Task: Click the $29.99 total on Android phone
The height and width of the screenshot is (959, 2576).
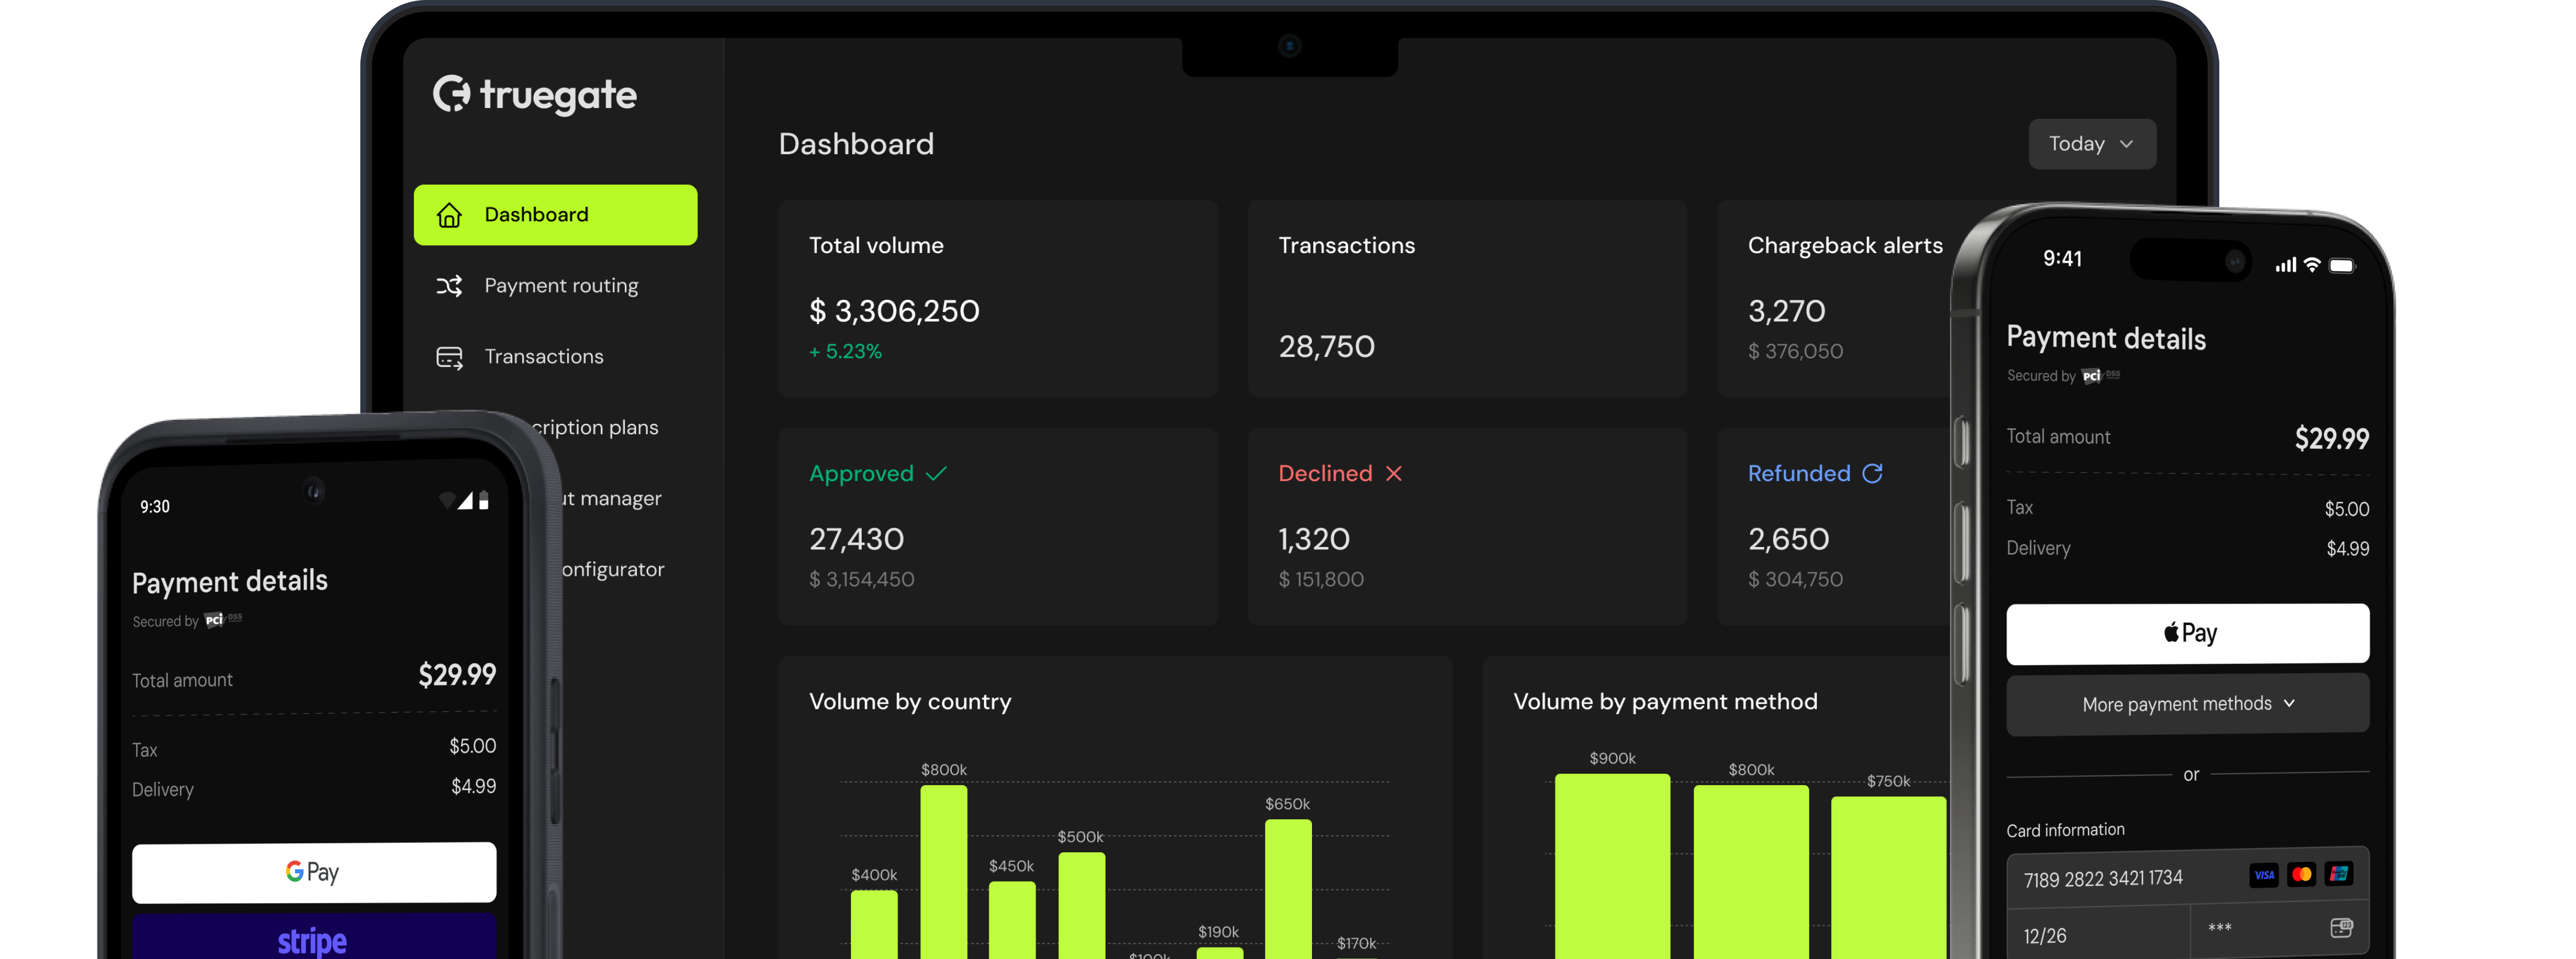Action: tap(457, 675)
